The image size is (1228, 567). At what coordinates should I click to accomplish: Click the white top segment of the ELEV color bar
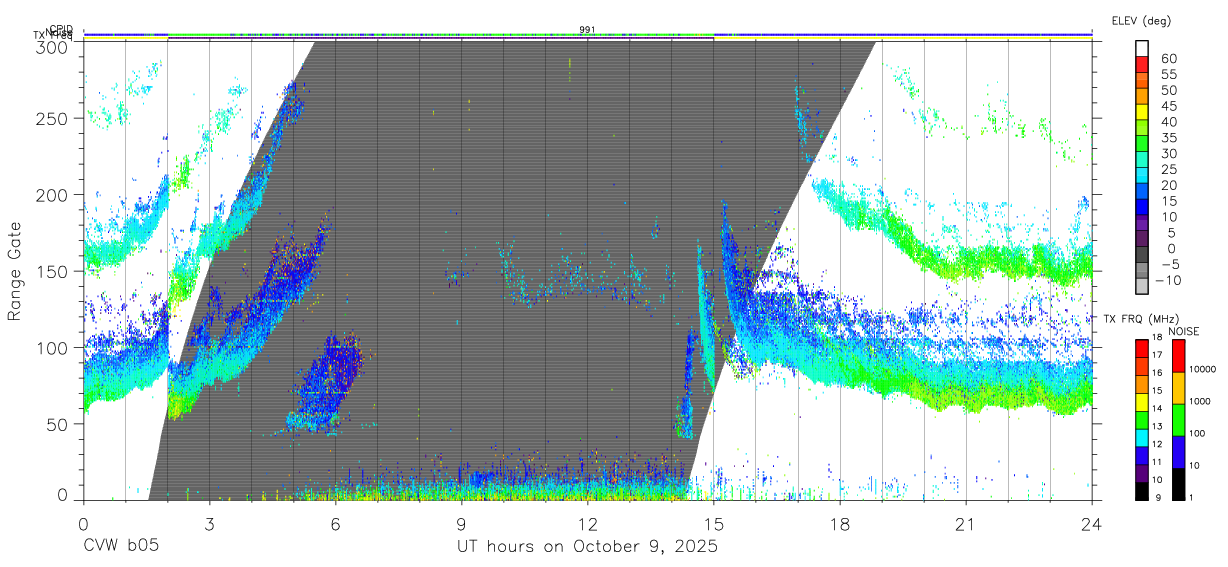coord(1142,49)
